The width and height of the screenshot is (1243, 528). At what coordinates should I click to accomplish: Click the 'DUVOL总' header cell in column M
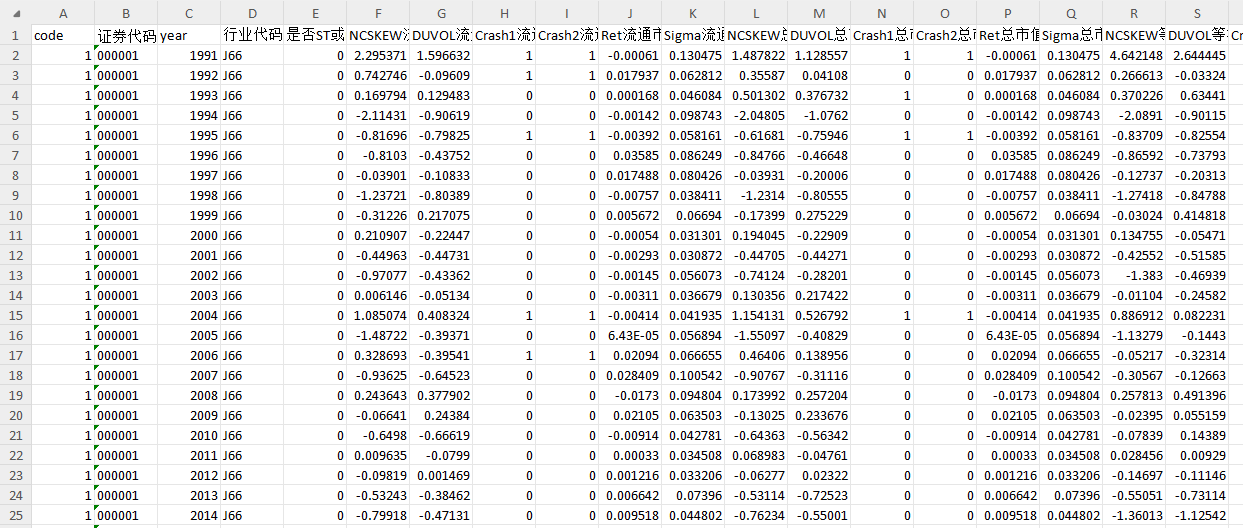[819, 35]
